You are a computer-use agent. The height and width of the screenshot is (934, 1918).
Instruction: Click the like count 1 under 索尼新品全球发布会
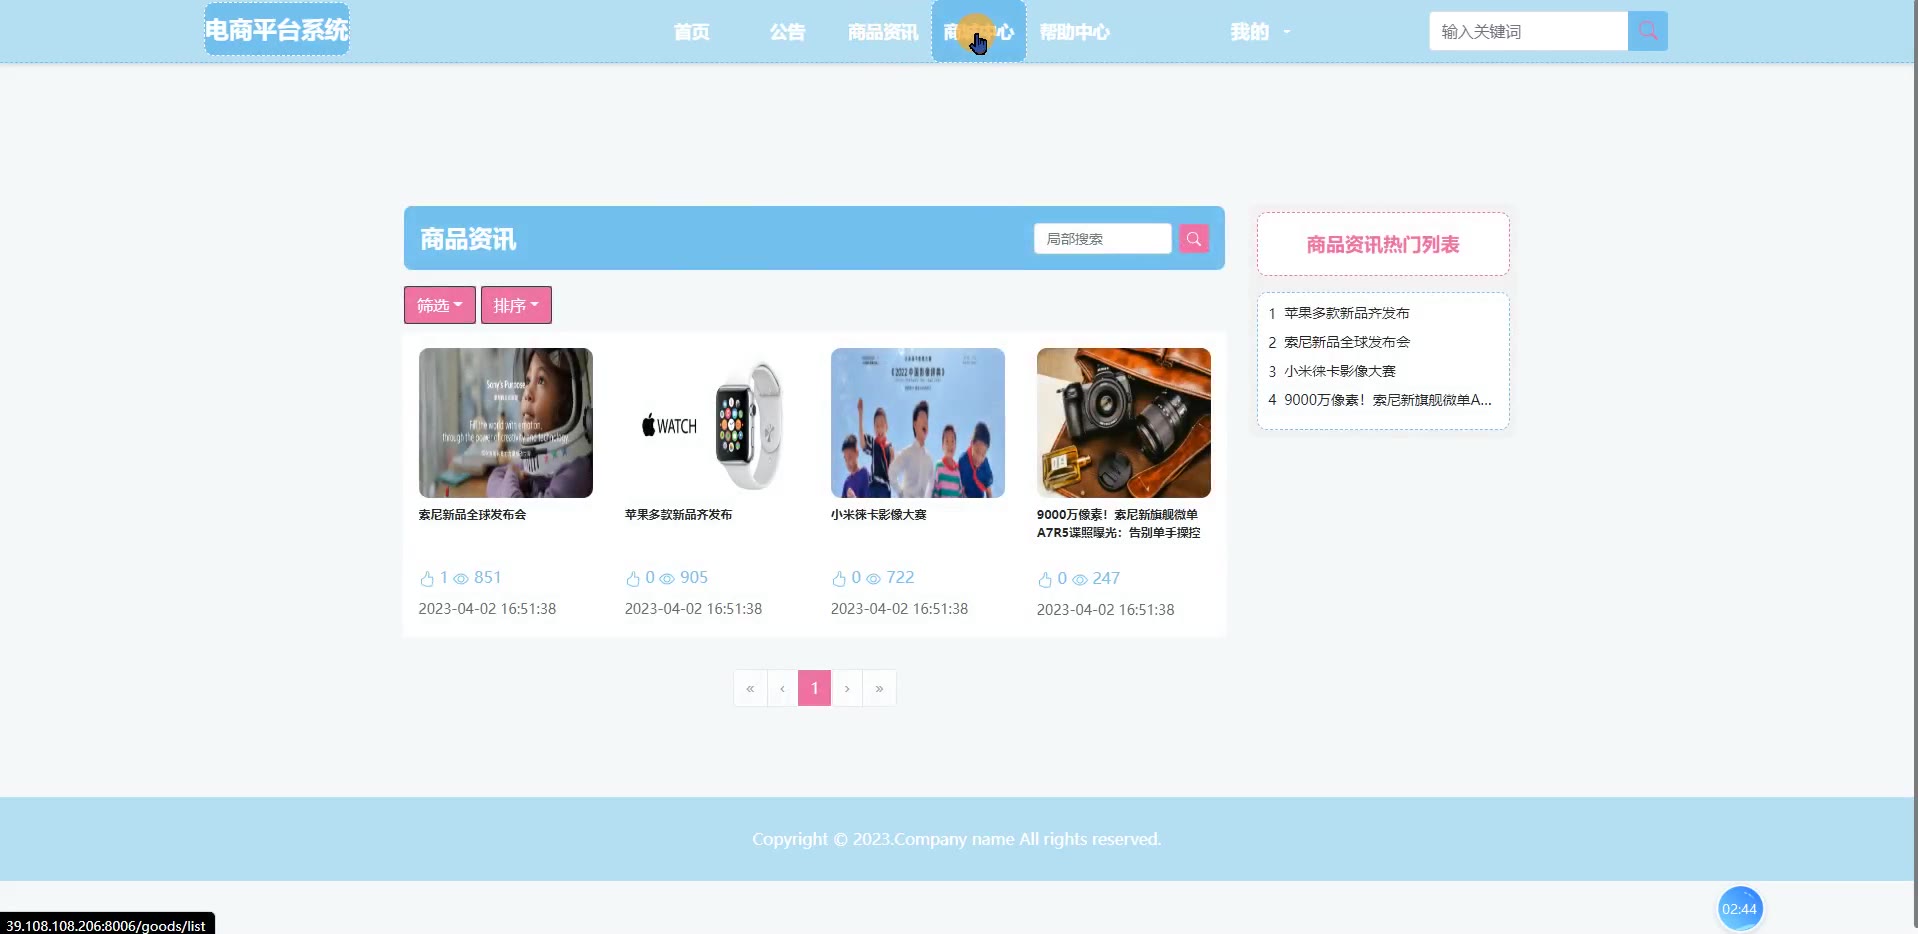pos(444,578)
